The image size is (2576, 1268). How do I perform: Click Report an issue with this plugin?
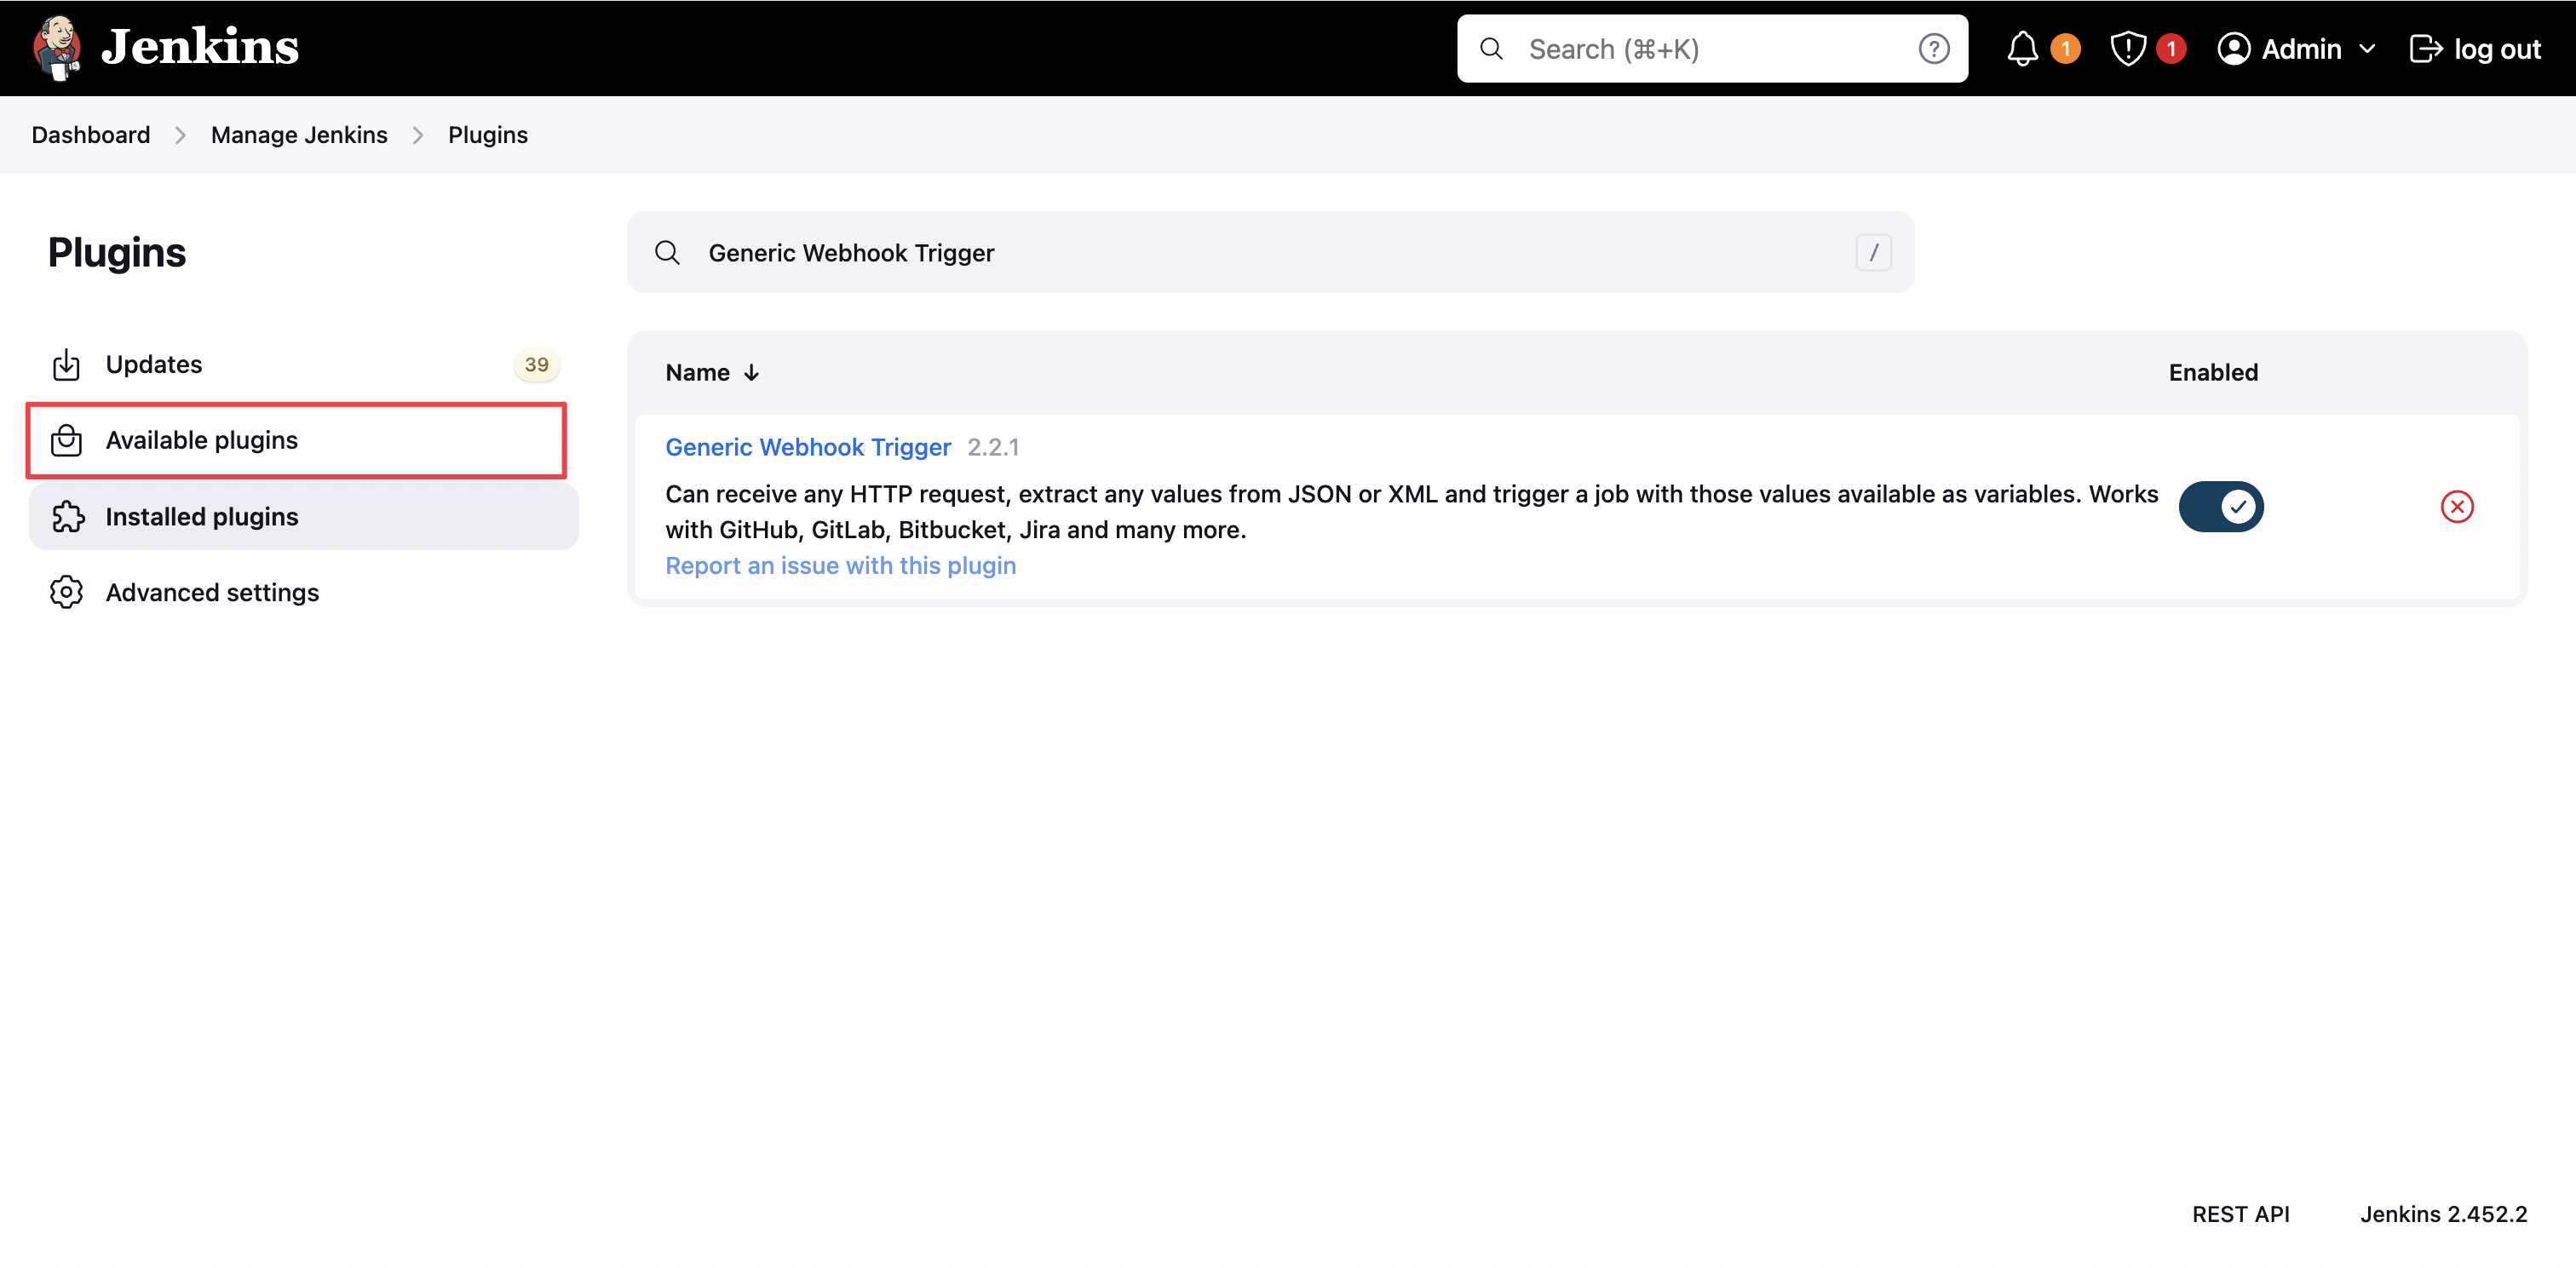coord(840,565)
